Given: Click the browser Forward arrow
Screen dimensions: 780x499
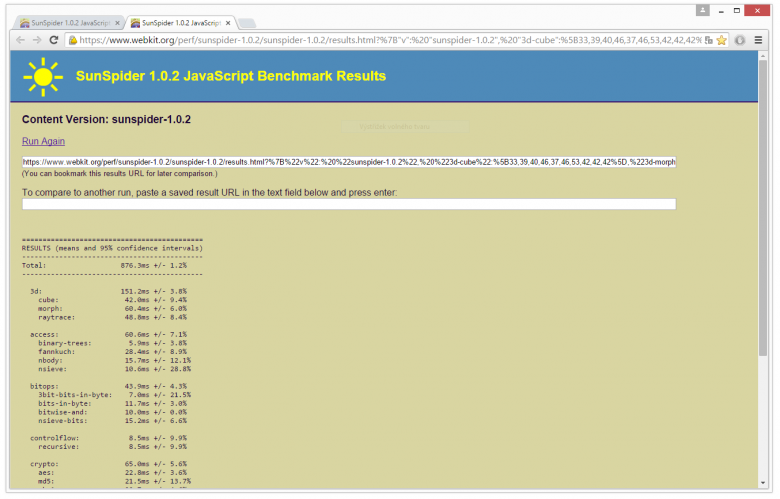Looking at the screenshot, I should (37, 40).
